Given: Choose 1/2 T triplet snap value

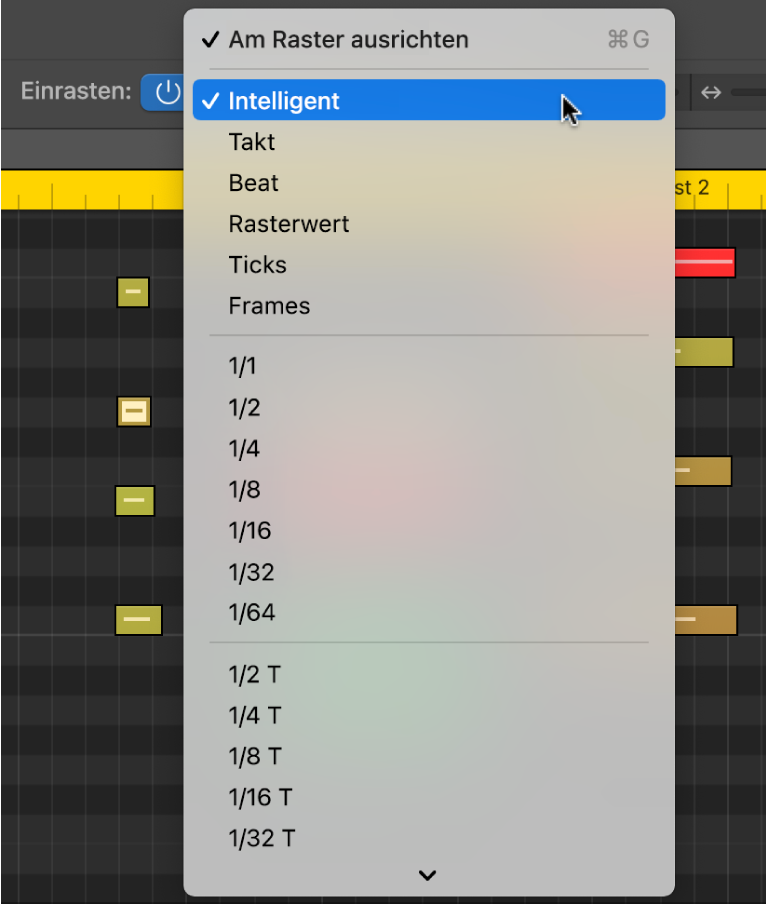Looking at the screenshot, I should pos(255,674).
